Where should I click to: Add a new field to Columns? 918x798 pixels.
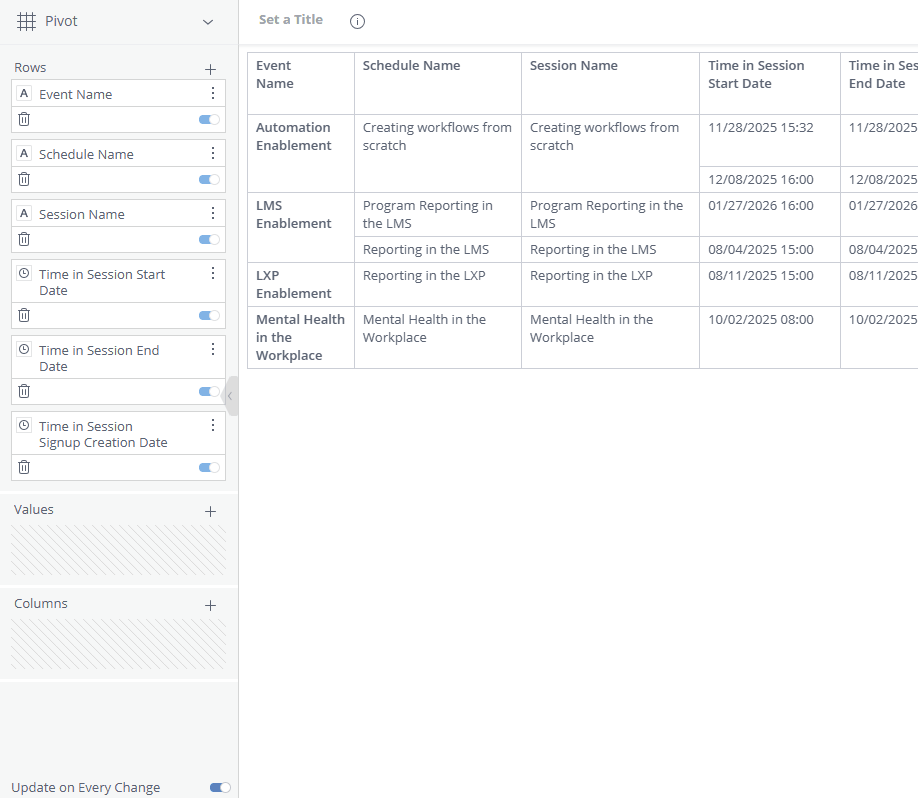pos(210,605)
